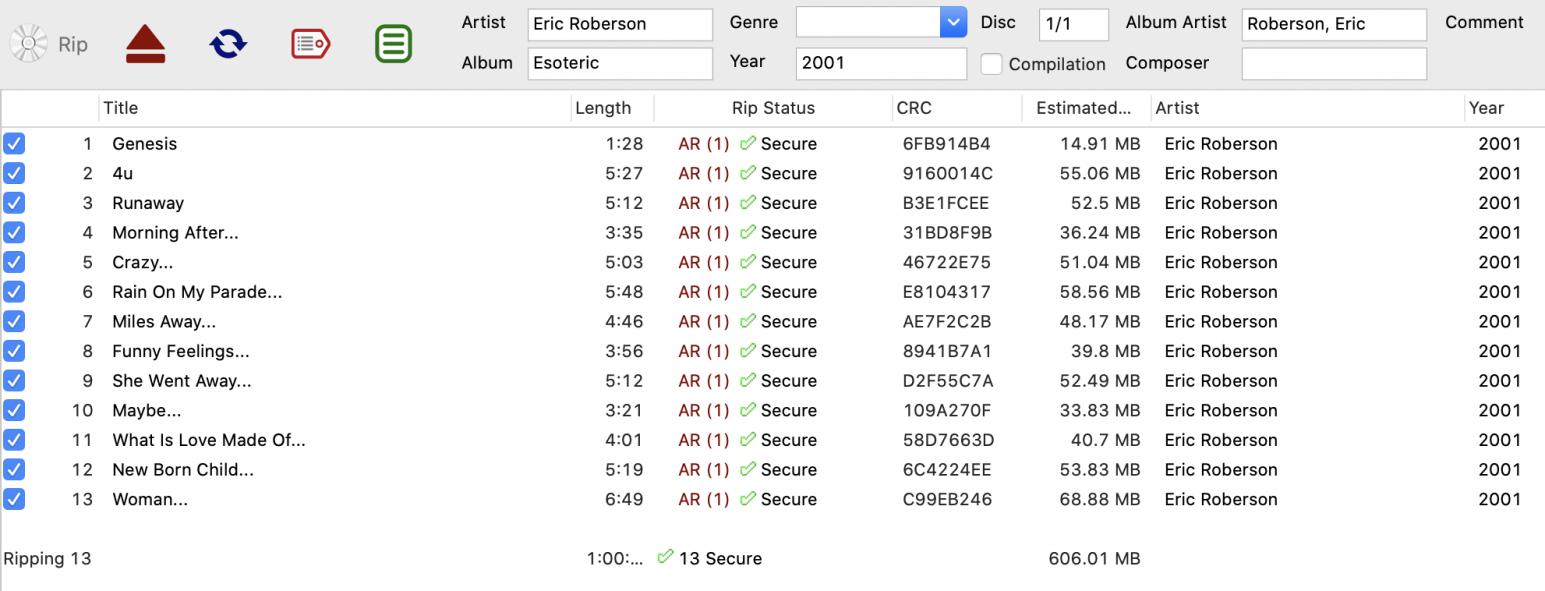The width and height of the screenshot is (1545, 591).
Task: Click the Secure checkmark icon for Genesis
Action: (x=747, y=144)
